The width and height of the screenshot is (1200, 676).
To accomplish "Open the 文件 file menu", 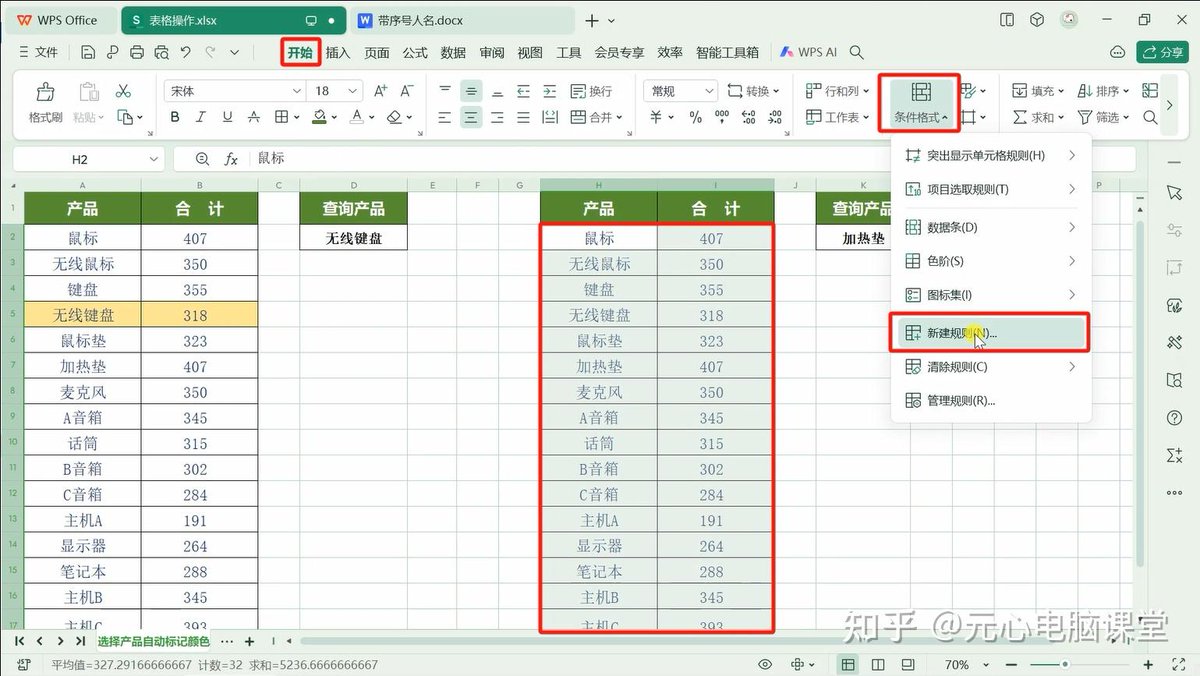I will coord(38,52).
